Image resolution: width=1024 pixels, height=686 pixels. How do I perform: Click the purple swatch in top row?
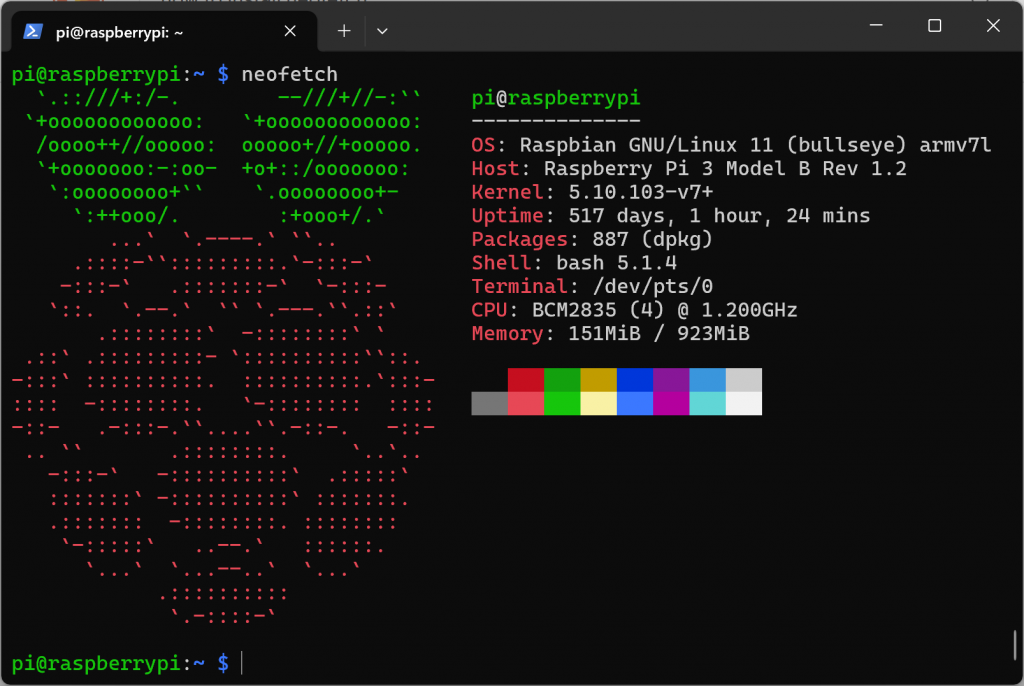coord(671,380)
